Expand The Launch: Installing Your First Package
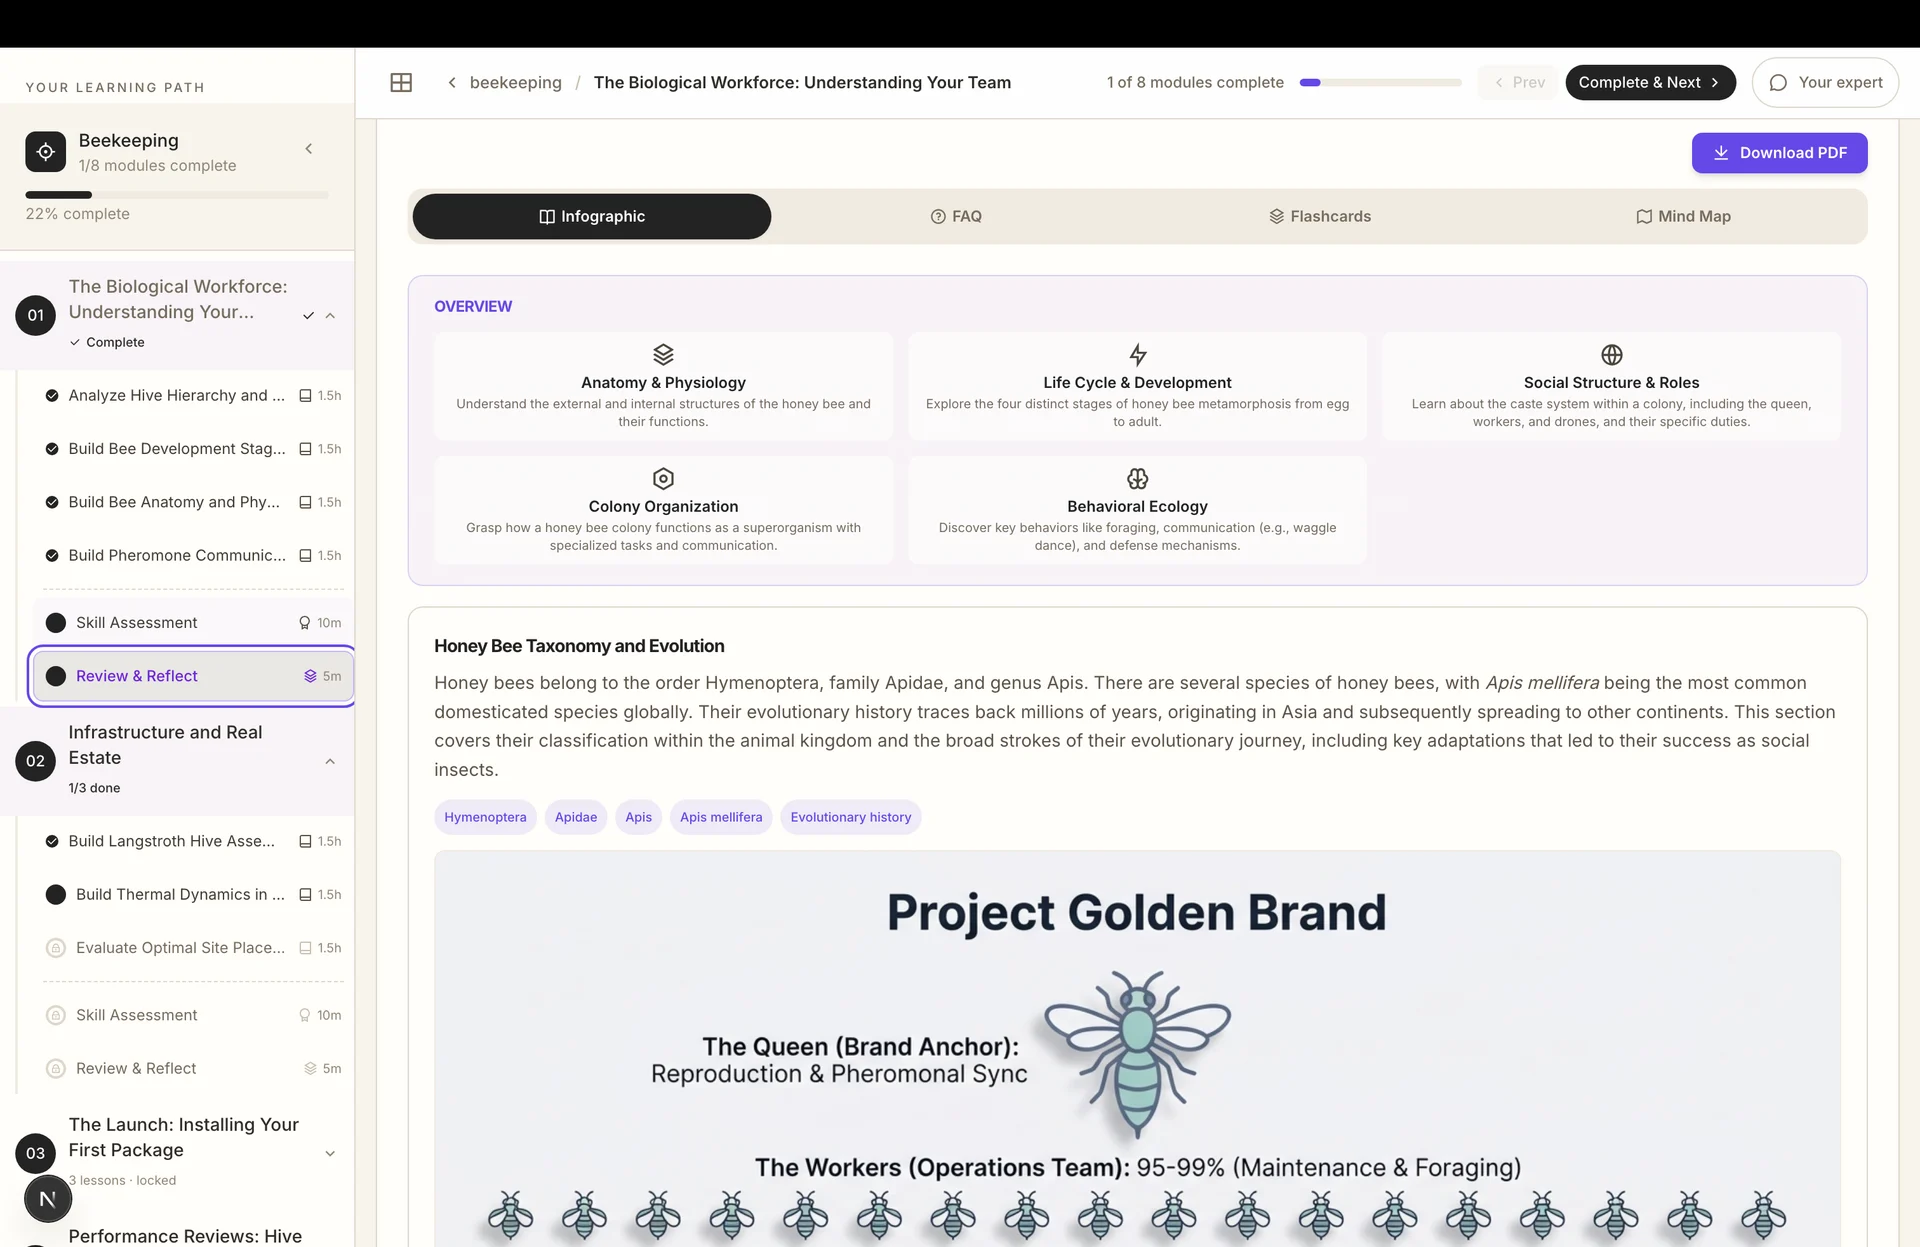This screenshot has width=1920, height=1247. pyautogui.click(x=330, y=1153)
